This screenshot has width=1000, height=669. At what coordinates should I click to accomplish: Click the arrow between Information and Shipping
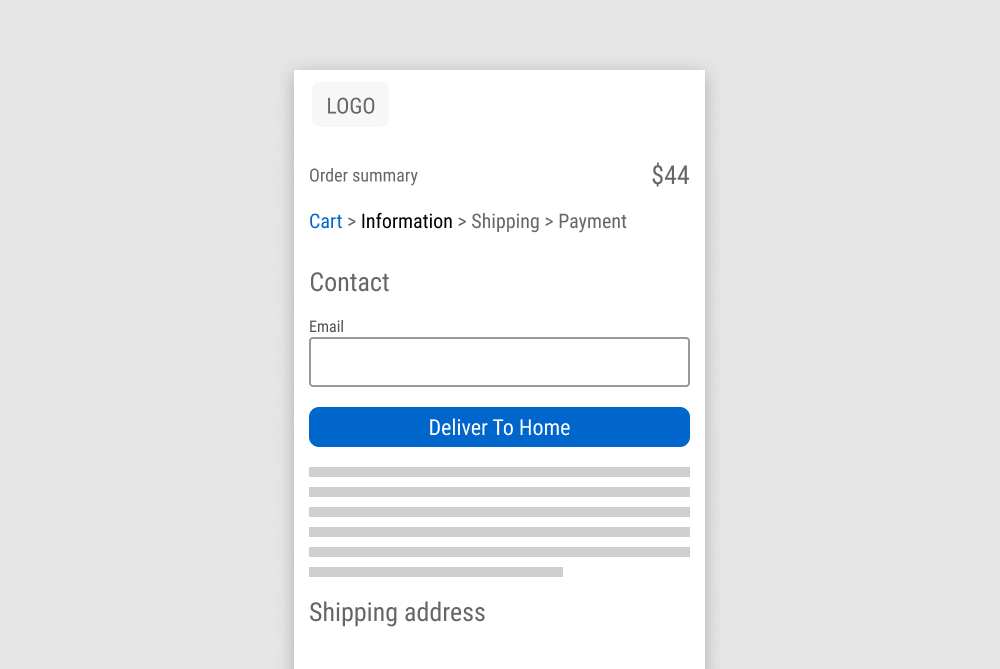point(462,222)
